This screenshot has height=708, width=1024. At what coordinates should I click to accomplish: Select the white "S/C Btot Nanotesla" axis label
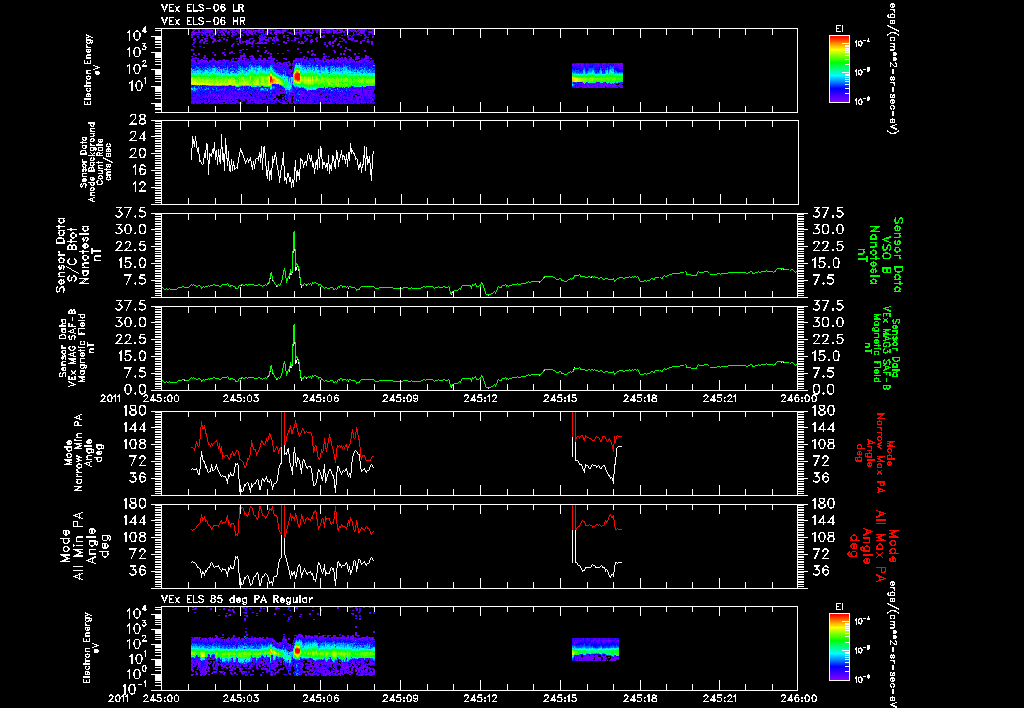click(79, 255)
